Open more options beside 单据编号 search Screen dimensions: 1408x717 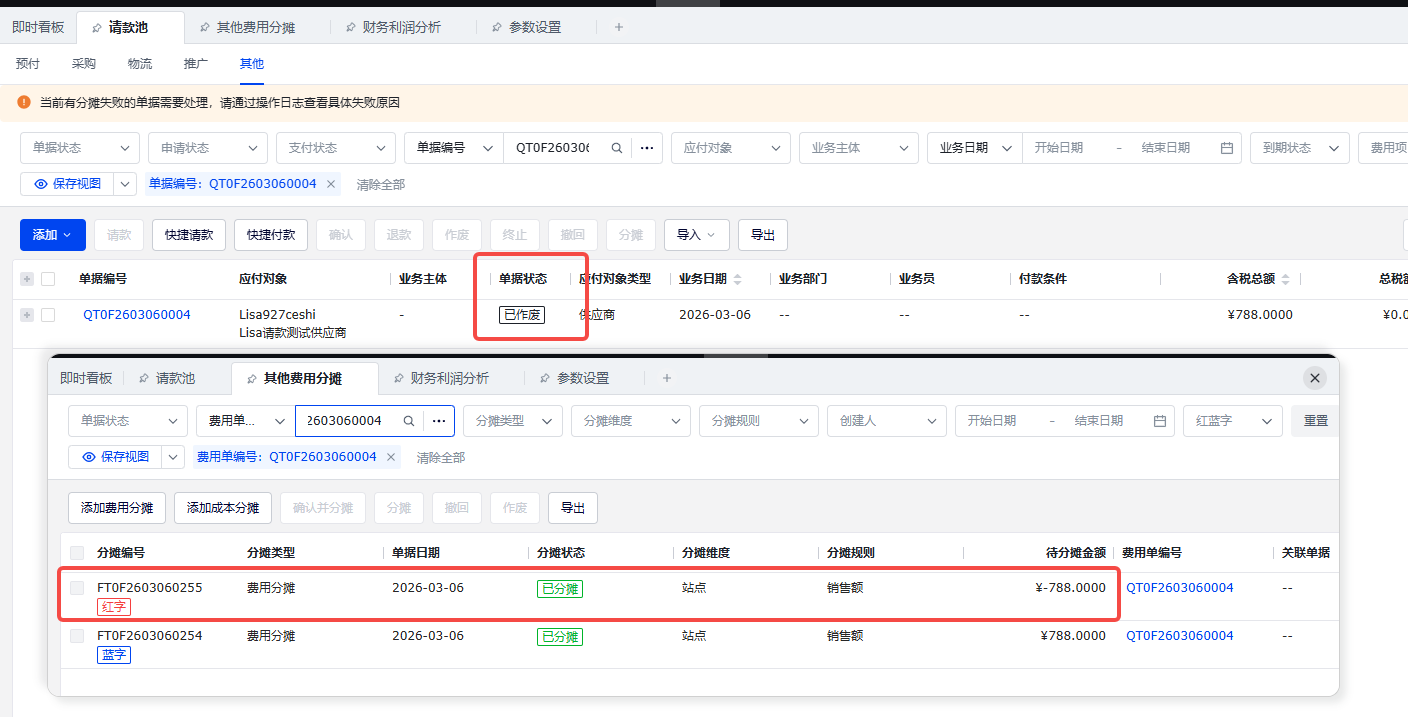pyautogui.click(x=646, y=148)
